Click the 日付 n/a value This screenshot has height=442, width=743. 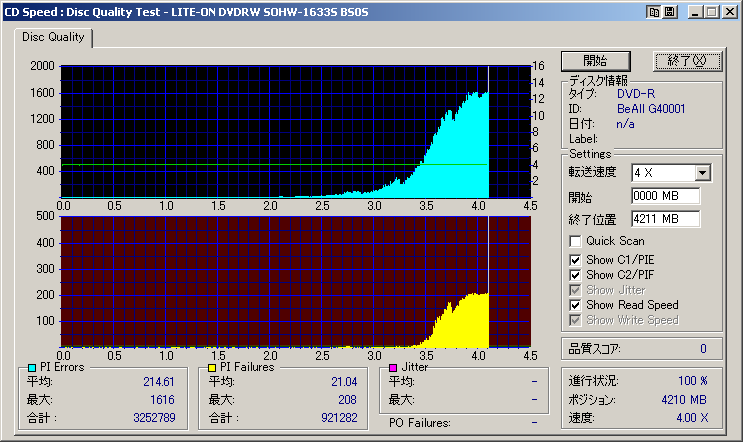(x=625, y=124)
